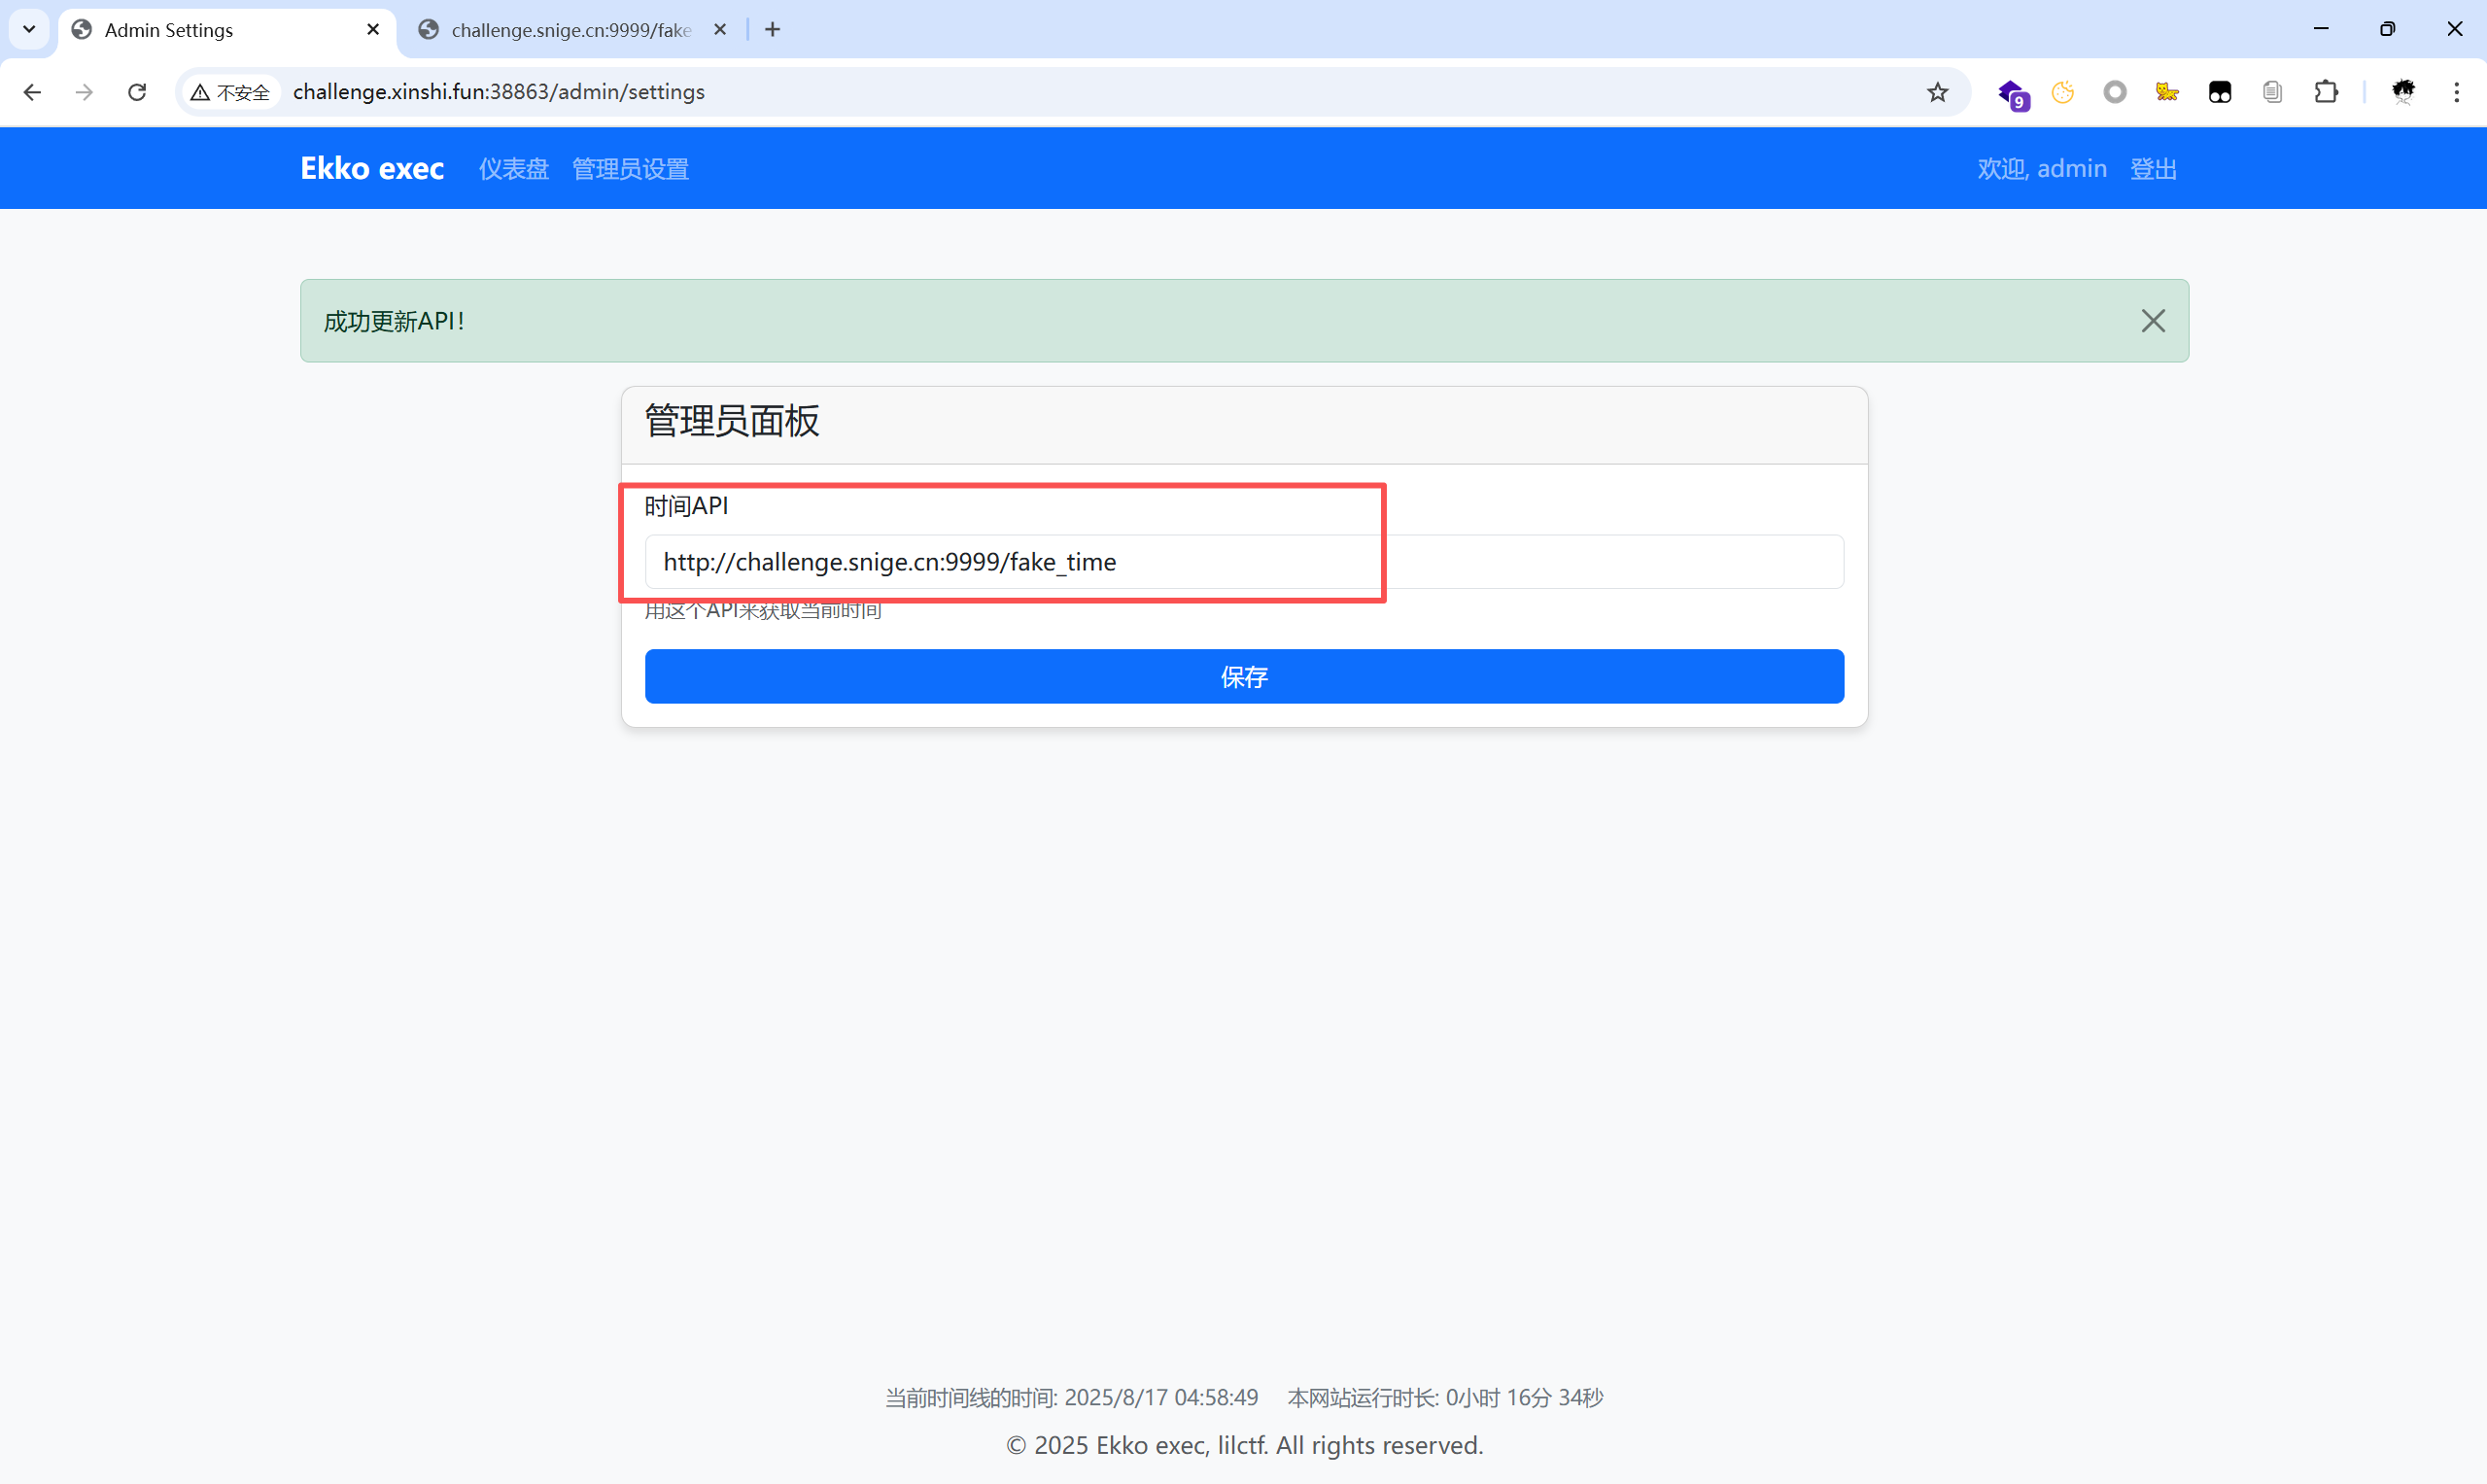Bookmark this page with the star icon
2487x1484 pixels.
pyautogui.click(x=1937, y=92)
